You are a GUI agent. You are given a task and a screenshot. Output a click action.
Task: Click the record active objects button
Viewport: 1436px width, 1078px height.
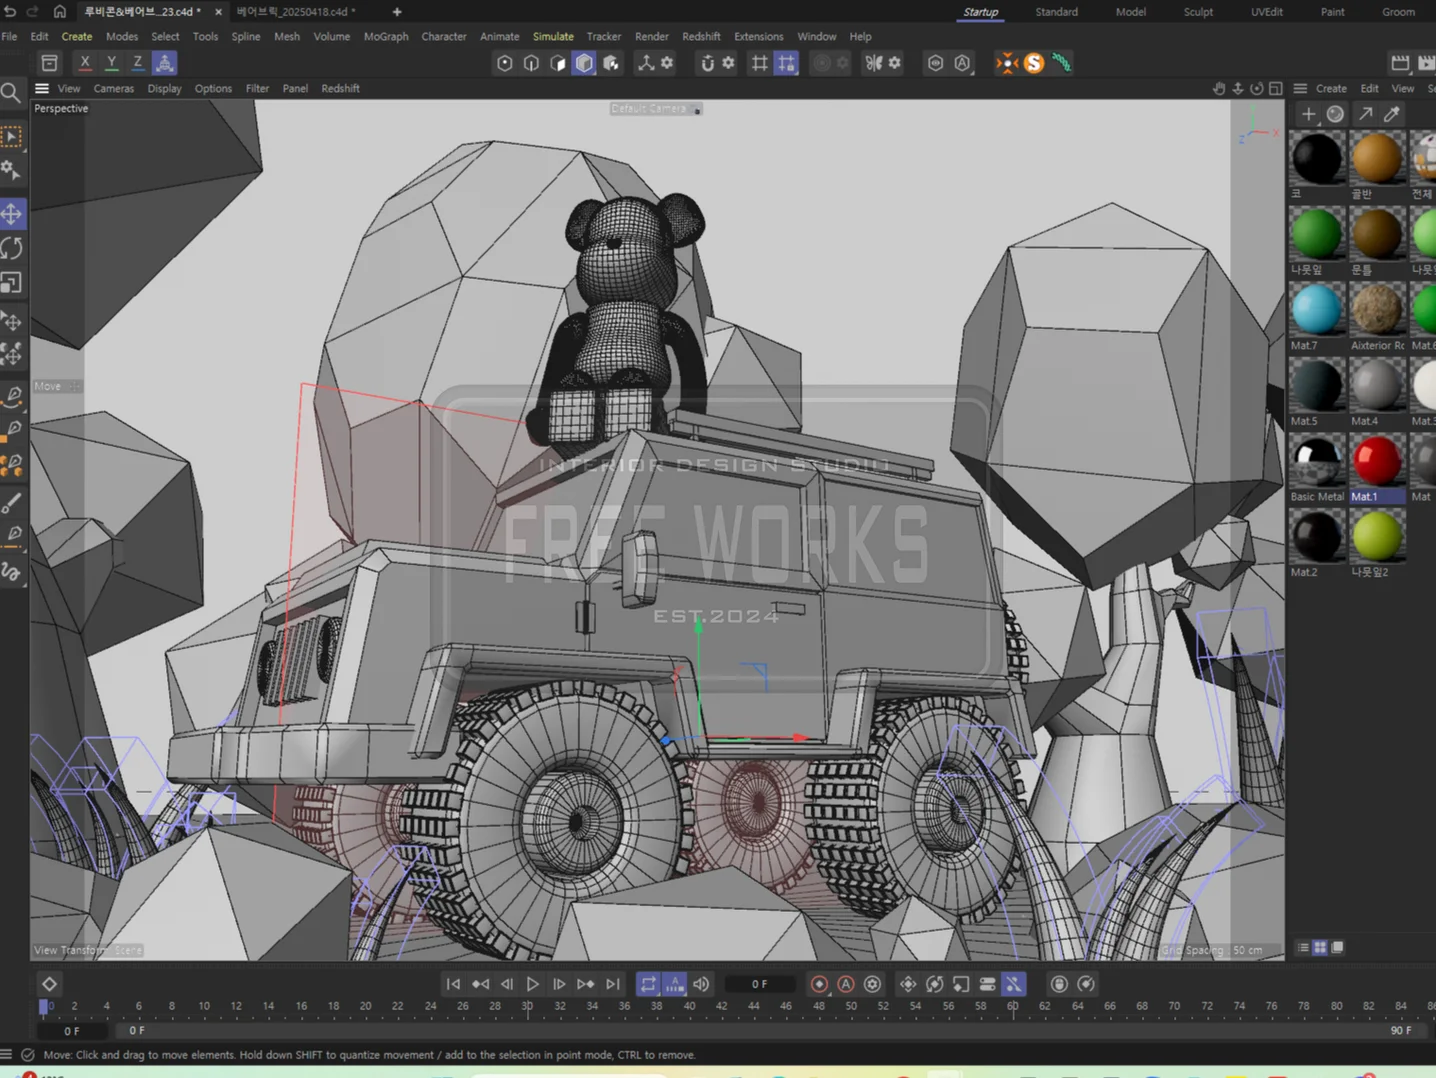click(x=819, y=984)
